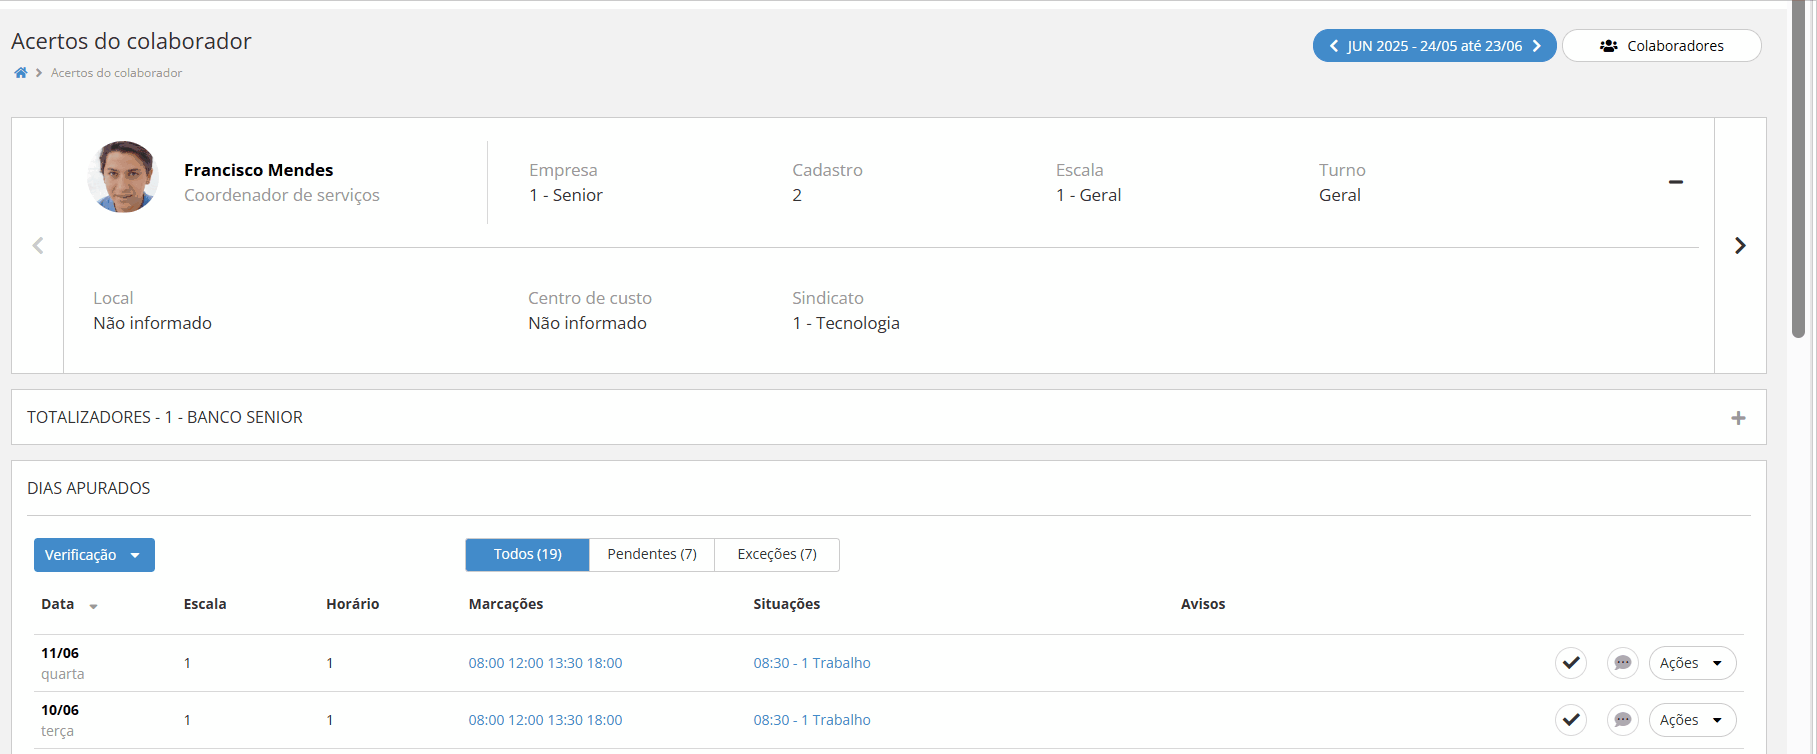Show next collaborator with right arrow
The image size is (1817, 754).
[x=1740, y=246]
